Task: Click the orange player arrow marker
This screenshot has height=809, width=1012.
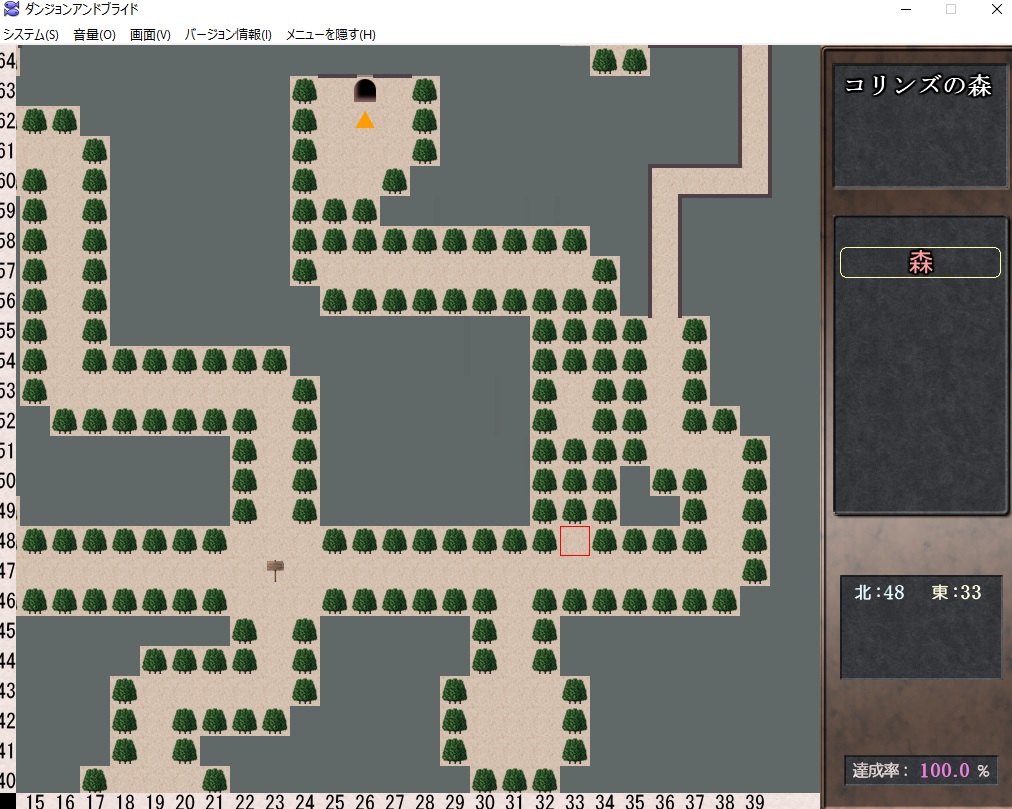Action: pos(365,120)
